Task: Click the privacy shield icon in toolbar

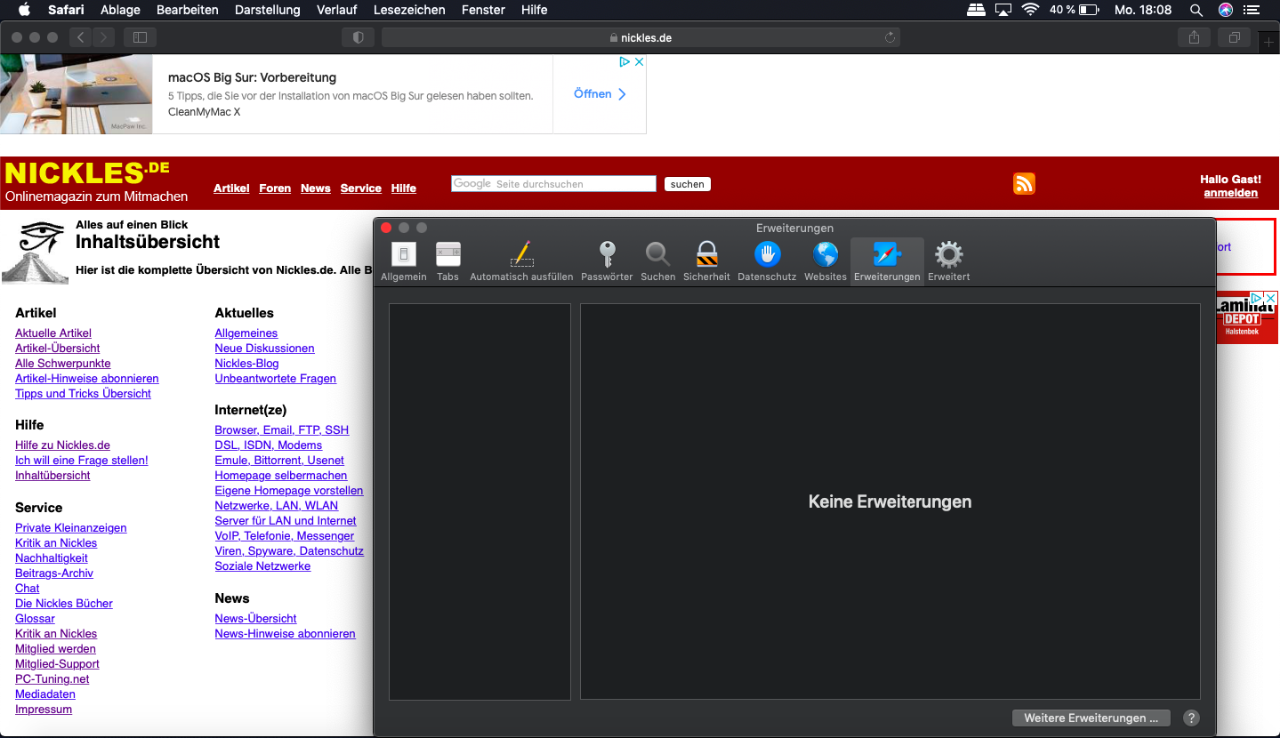Action: (x=358, y=37)
